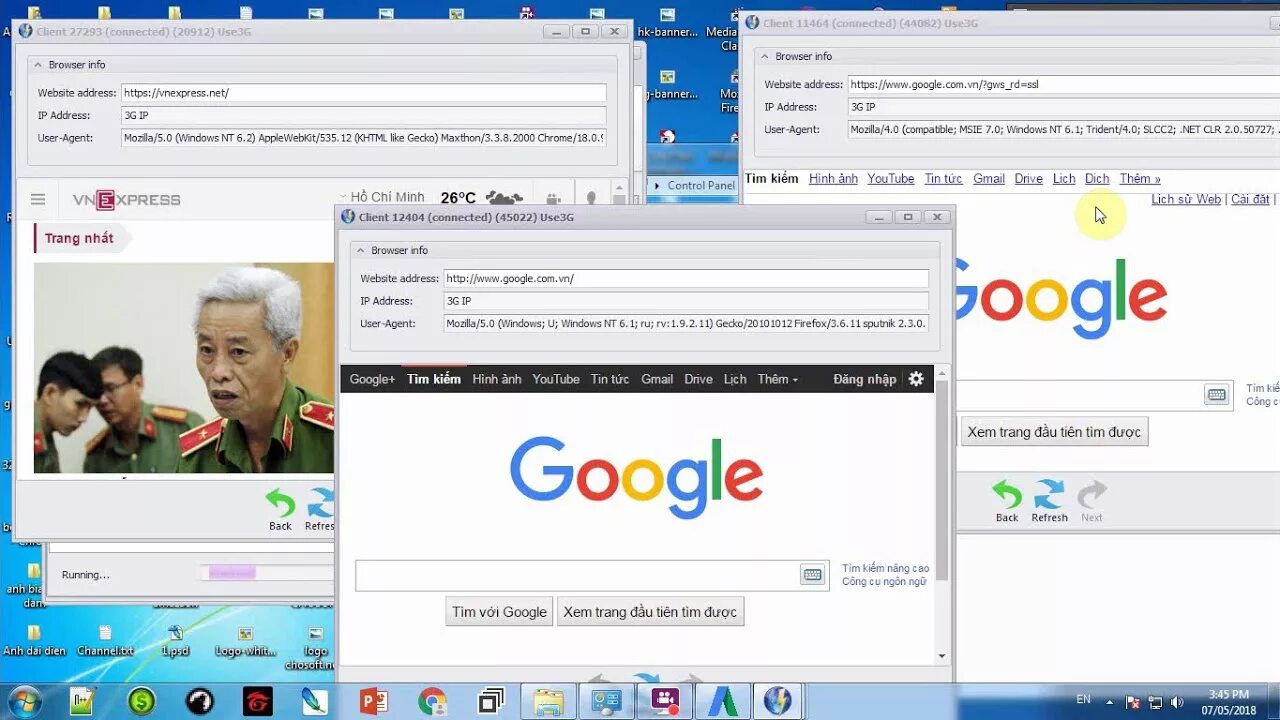The height and width of the screenshot is (720, 1280).
Task: Select Gmail in Client 12404 Google bar
Action: pos(657,379)
